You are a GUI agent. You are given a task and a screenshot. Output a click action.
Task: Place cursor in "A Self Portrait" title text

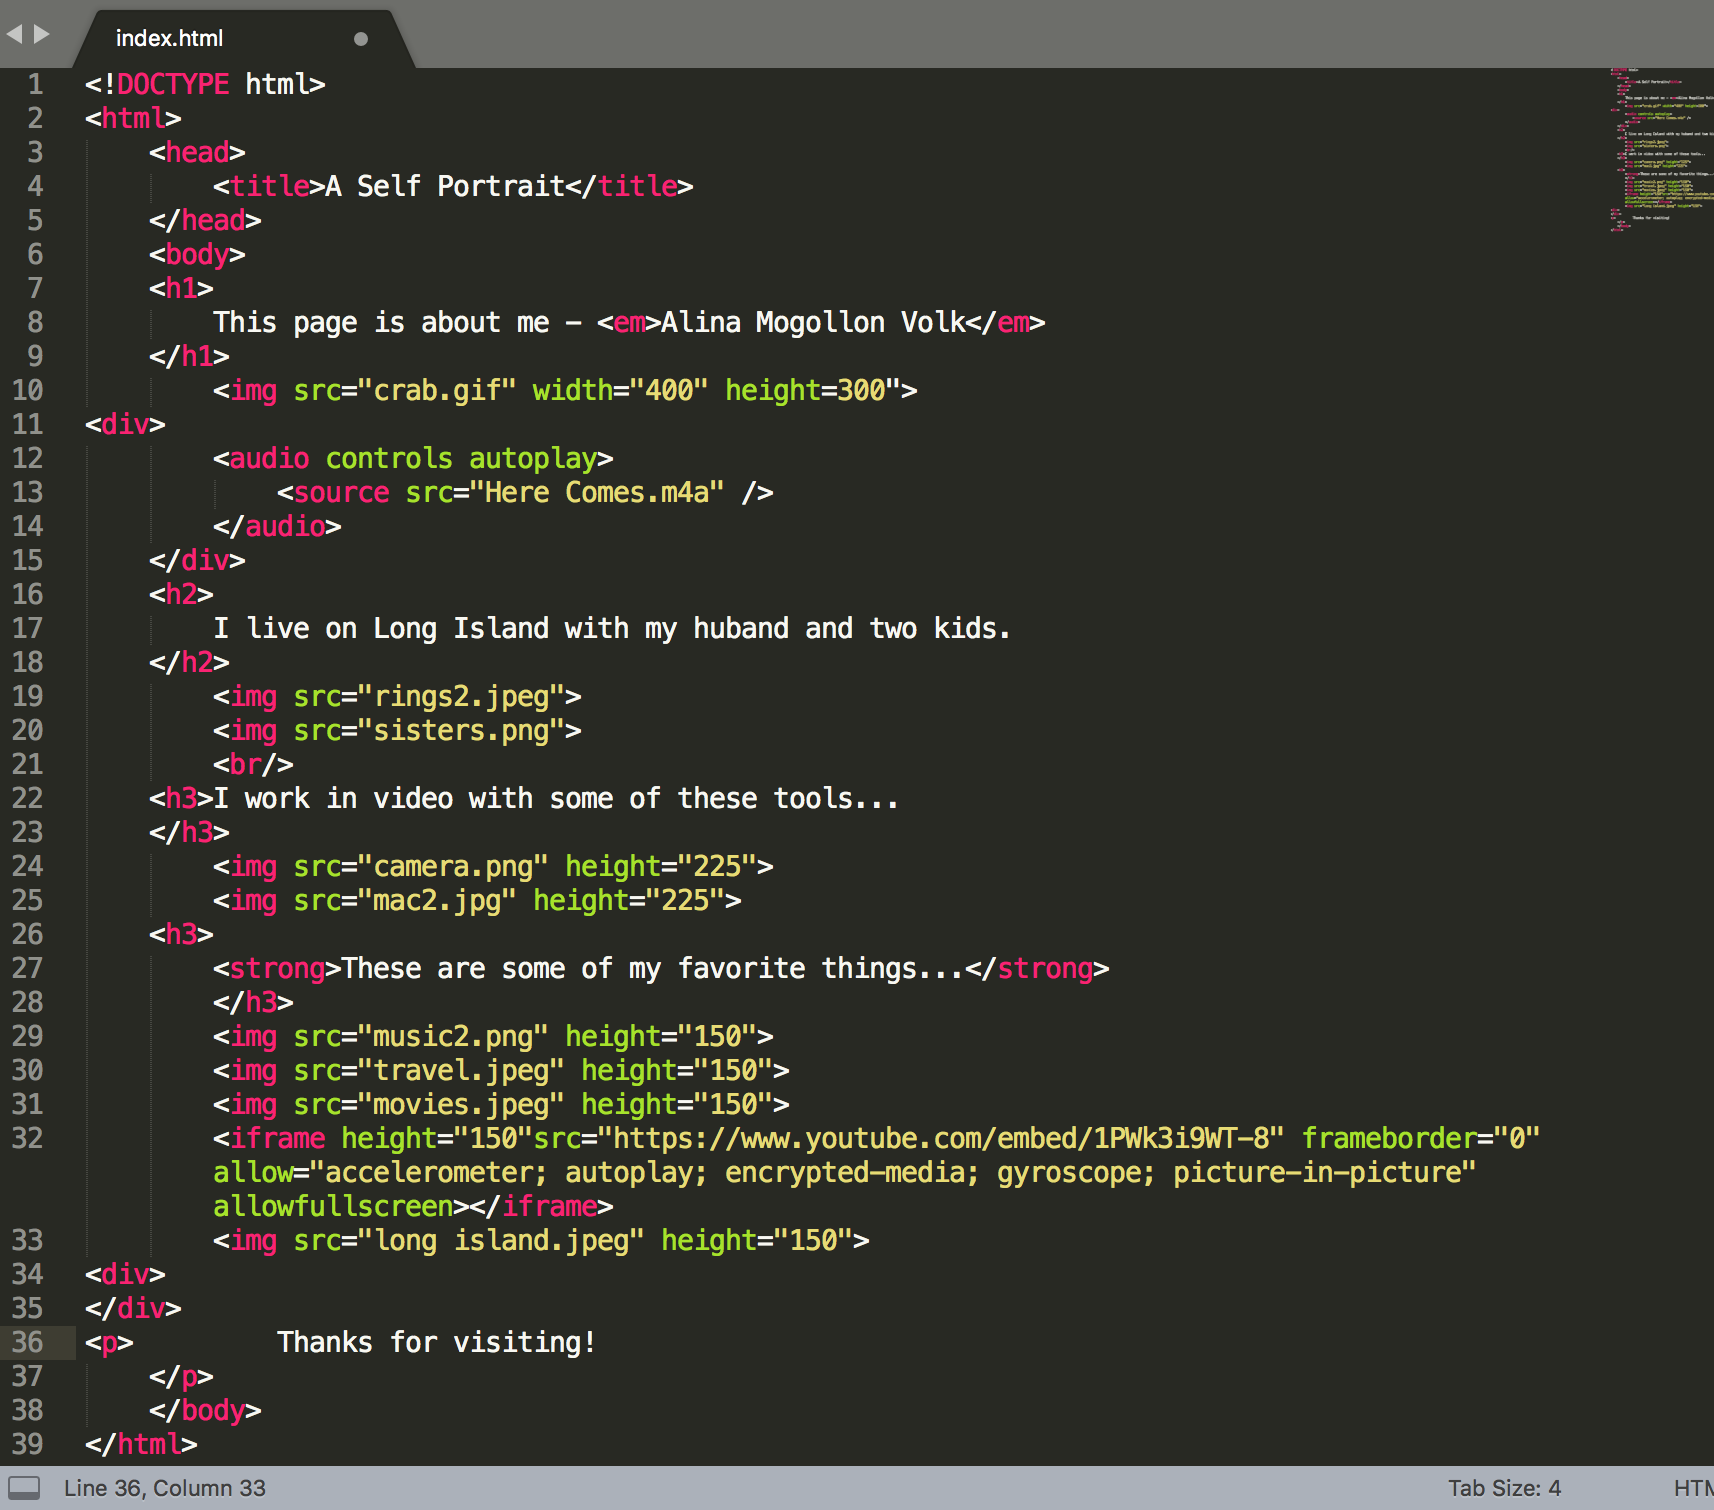click(x=445, y=186)
